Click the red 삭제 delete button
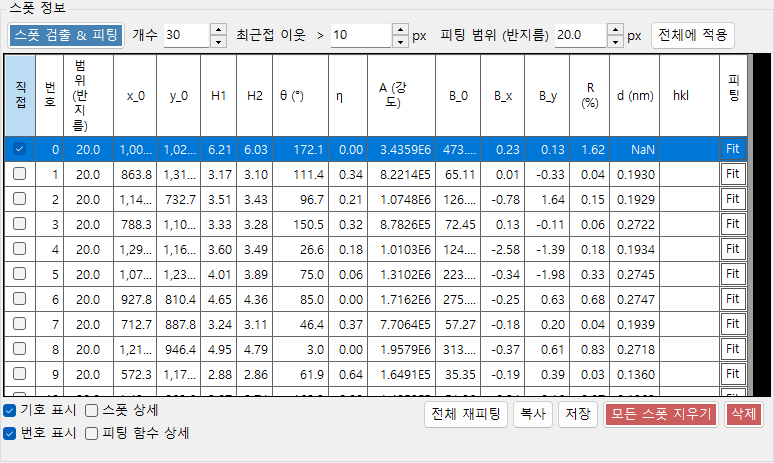The width and height of the screenshot is (774, 463). [x=743, y=414]
